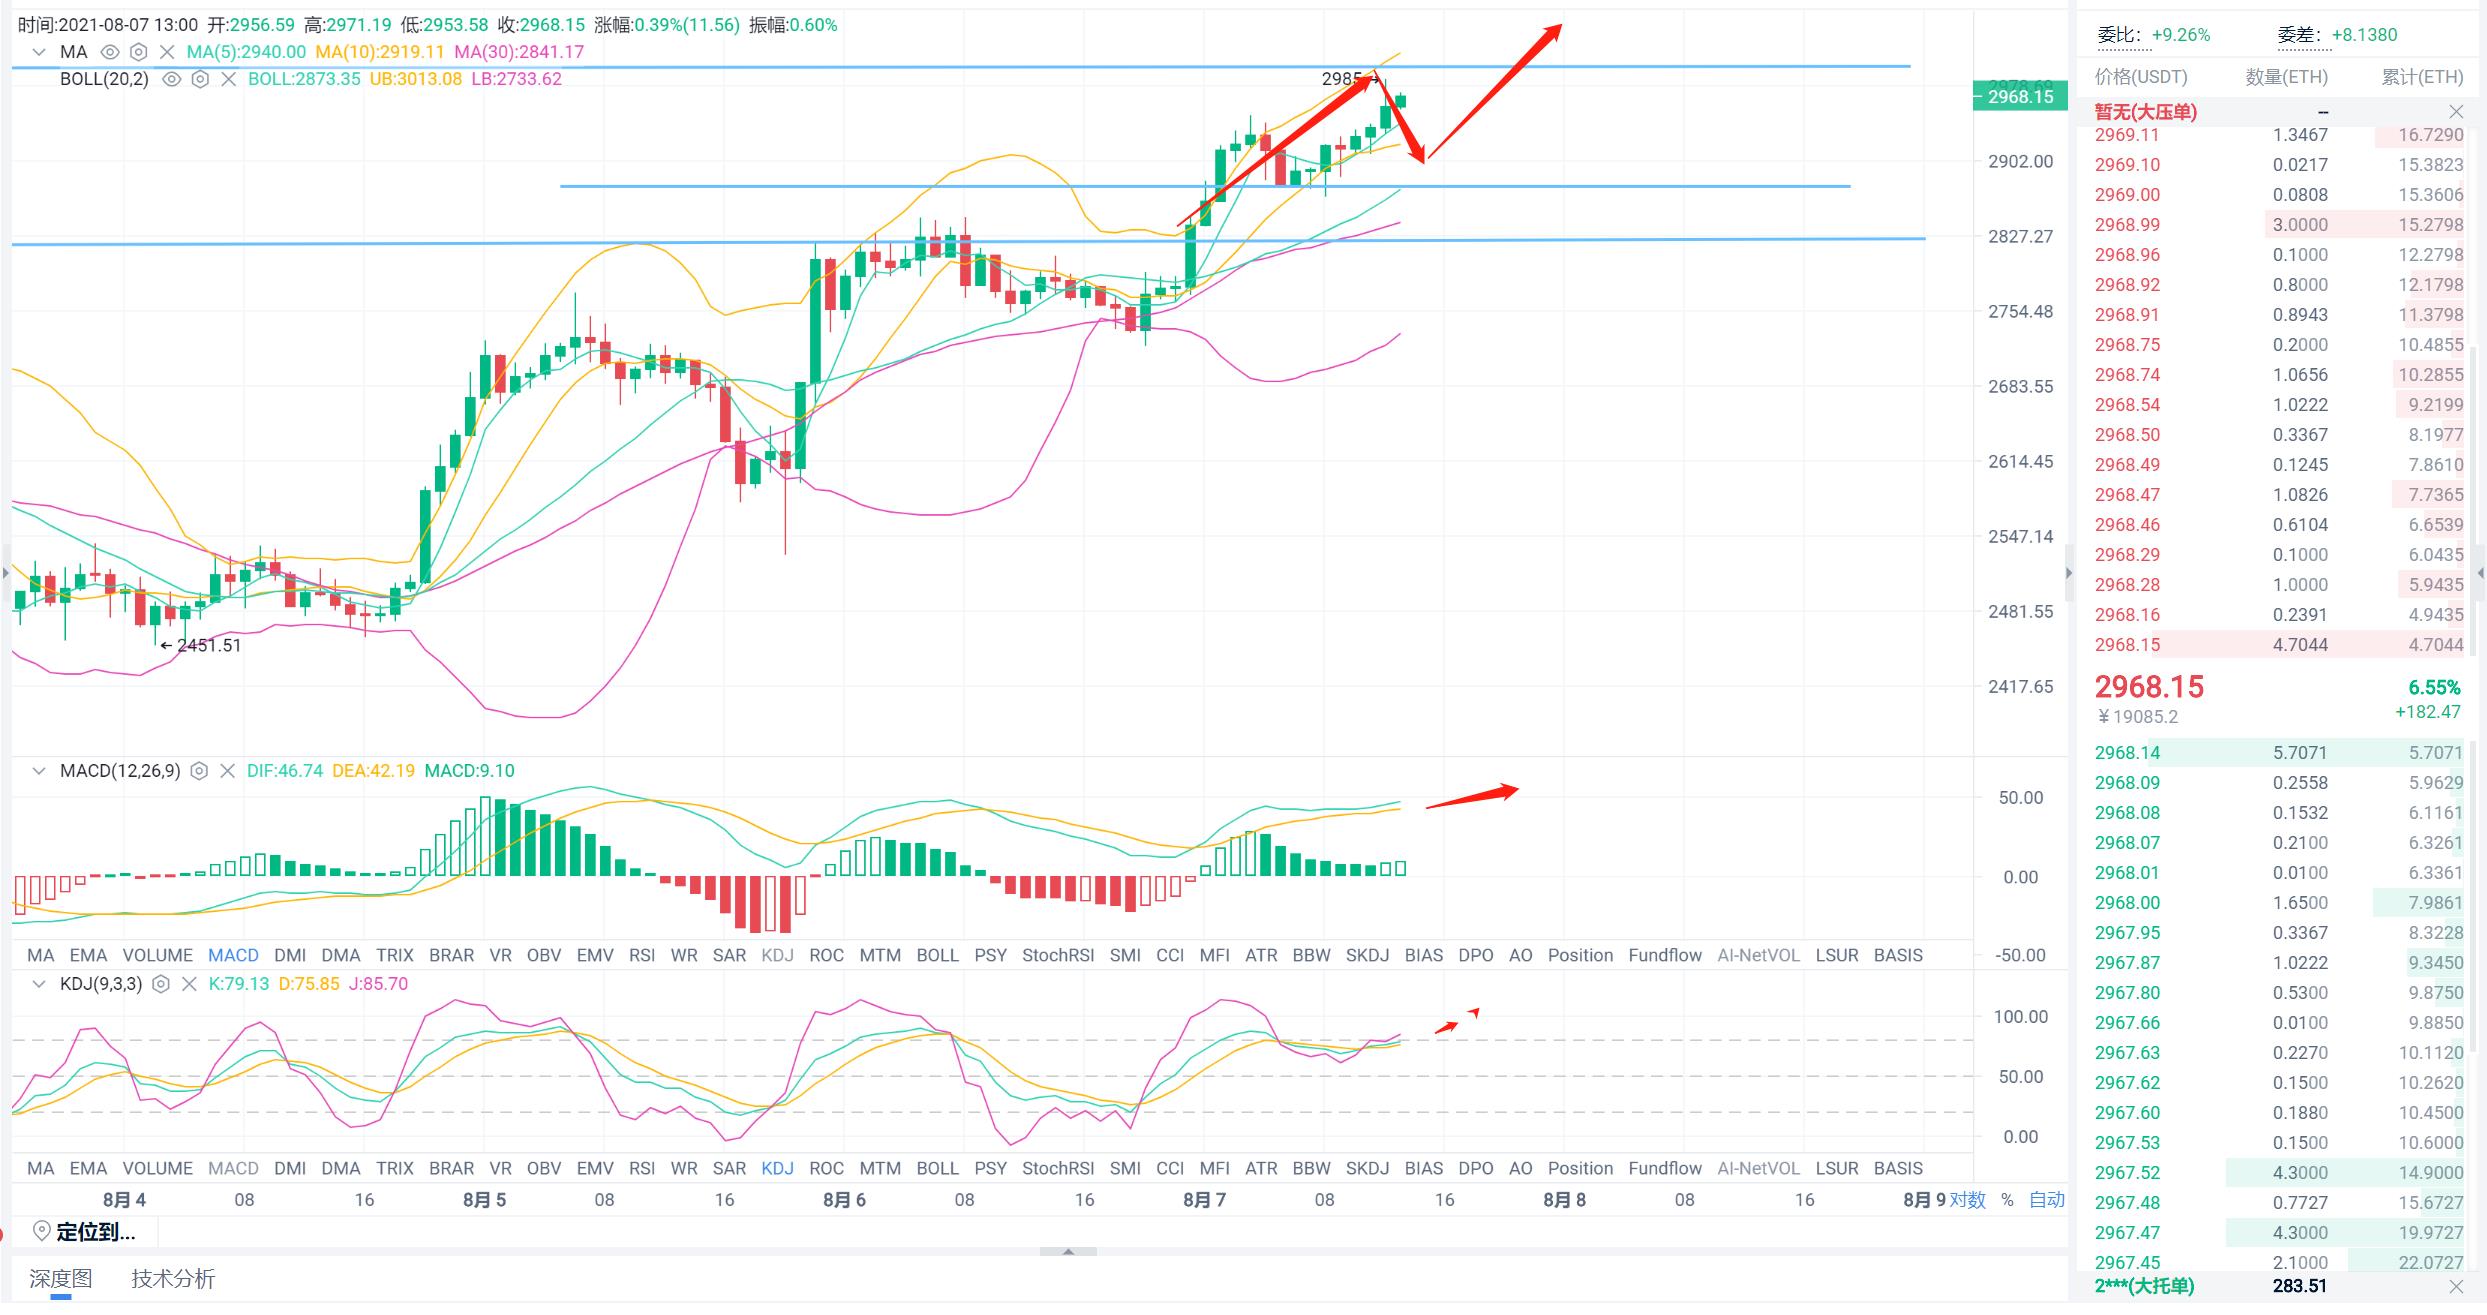Remove MACD indicator with X icon
Screen dimensions: 2487x1315
(227, 771)
